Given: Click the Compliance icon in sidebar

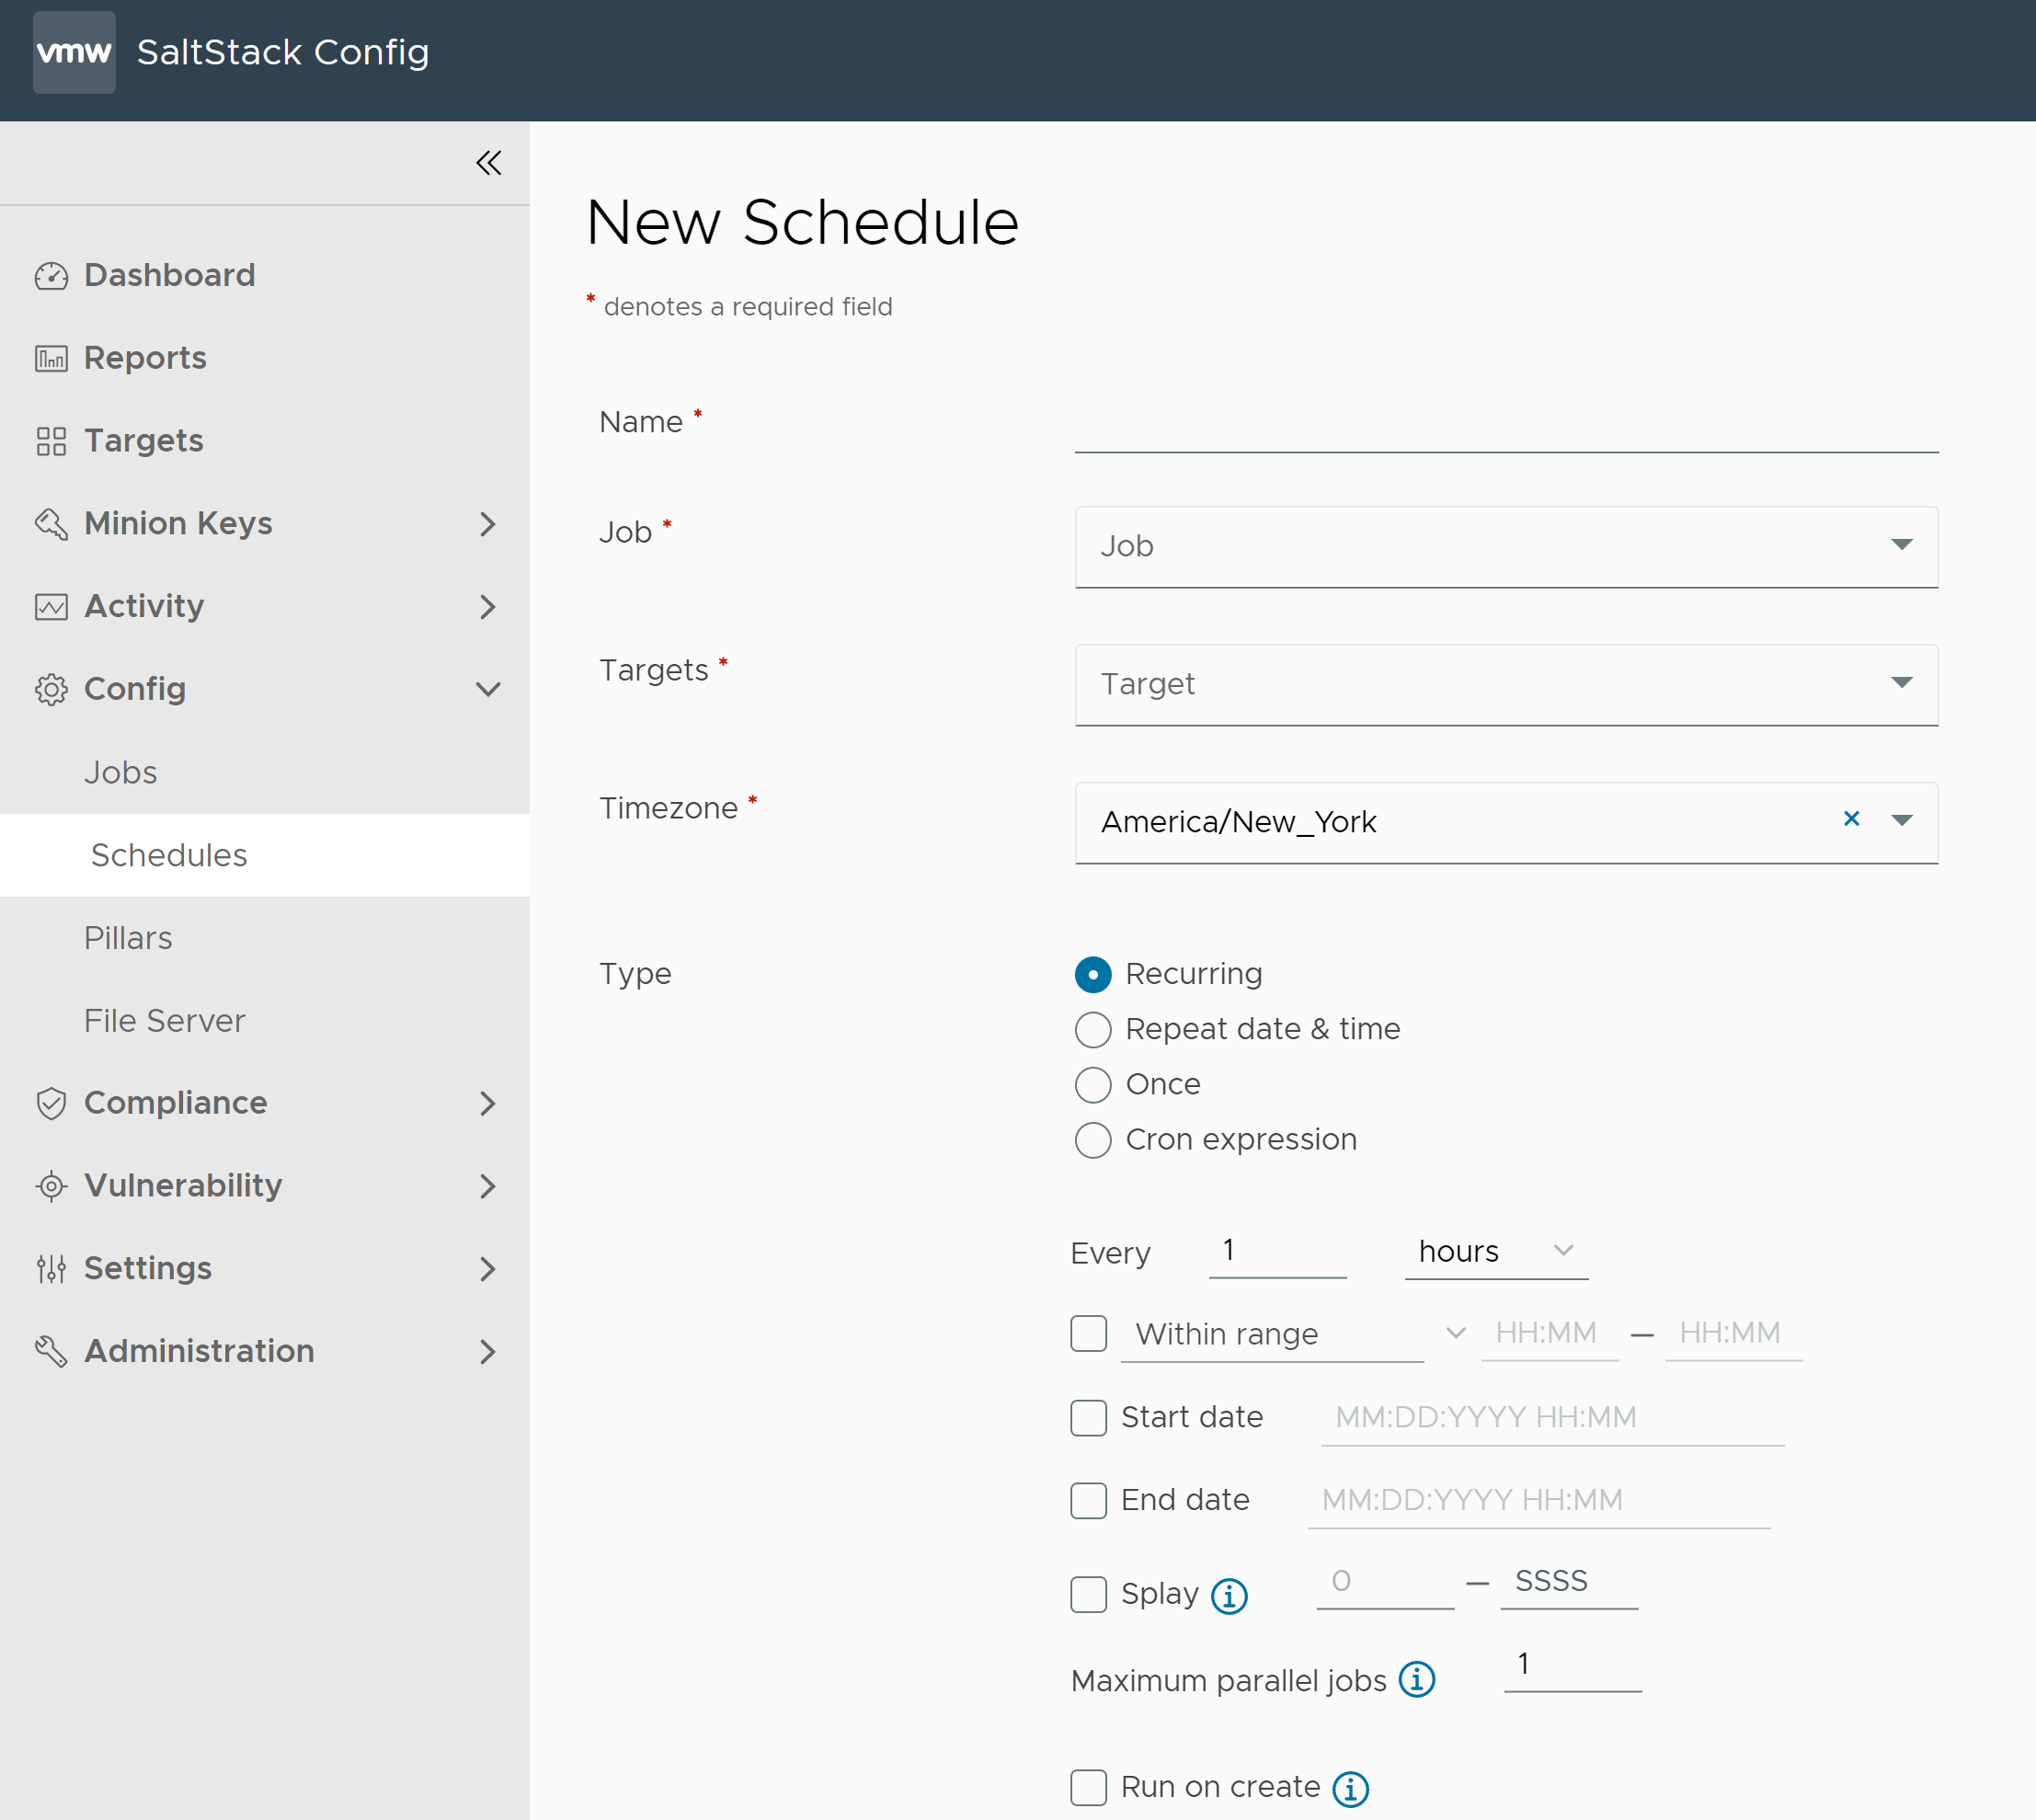Looking at the screenshot, I should click(48, 1102).
